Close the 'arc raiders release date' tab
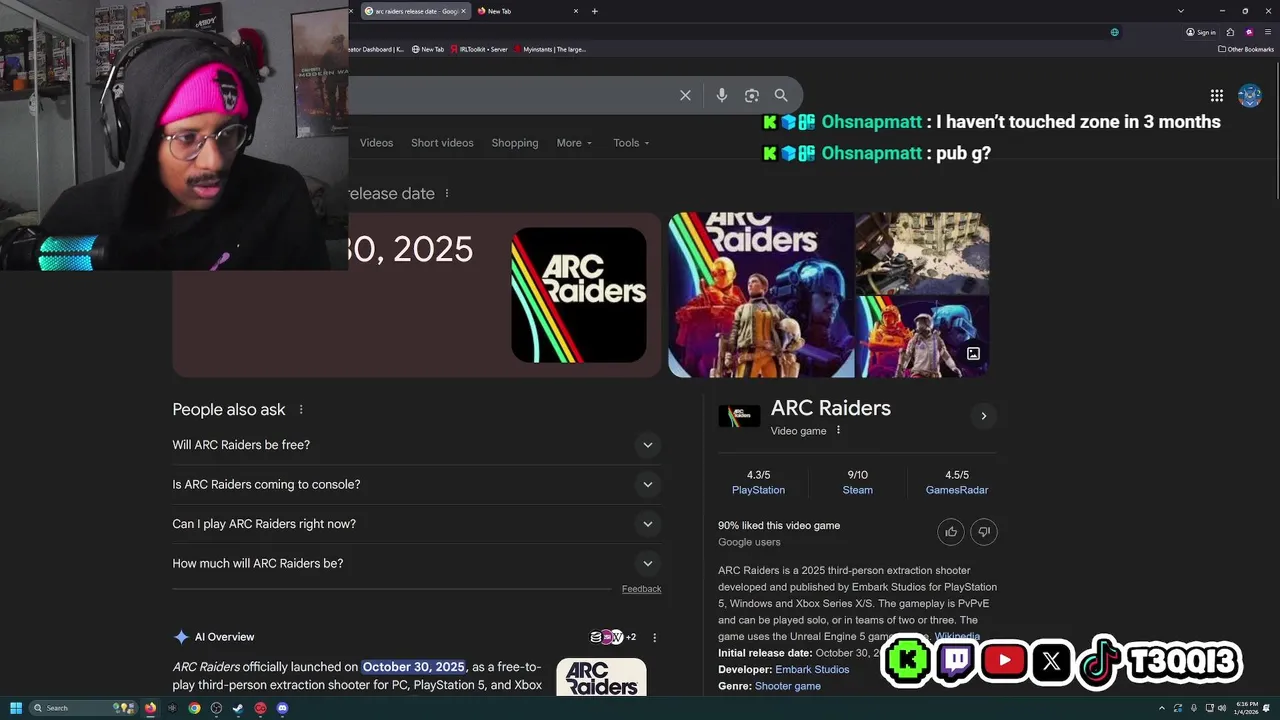The height and width of the screenshot is (720, 1280). click(x=463, y=11)
